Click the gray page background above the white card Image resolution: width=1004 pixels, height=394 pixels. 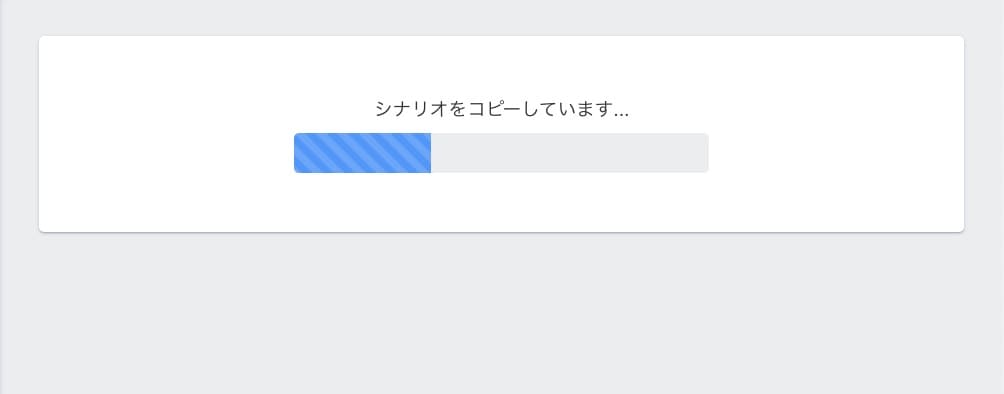point(501,17)
